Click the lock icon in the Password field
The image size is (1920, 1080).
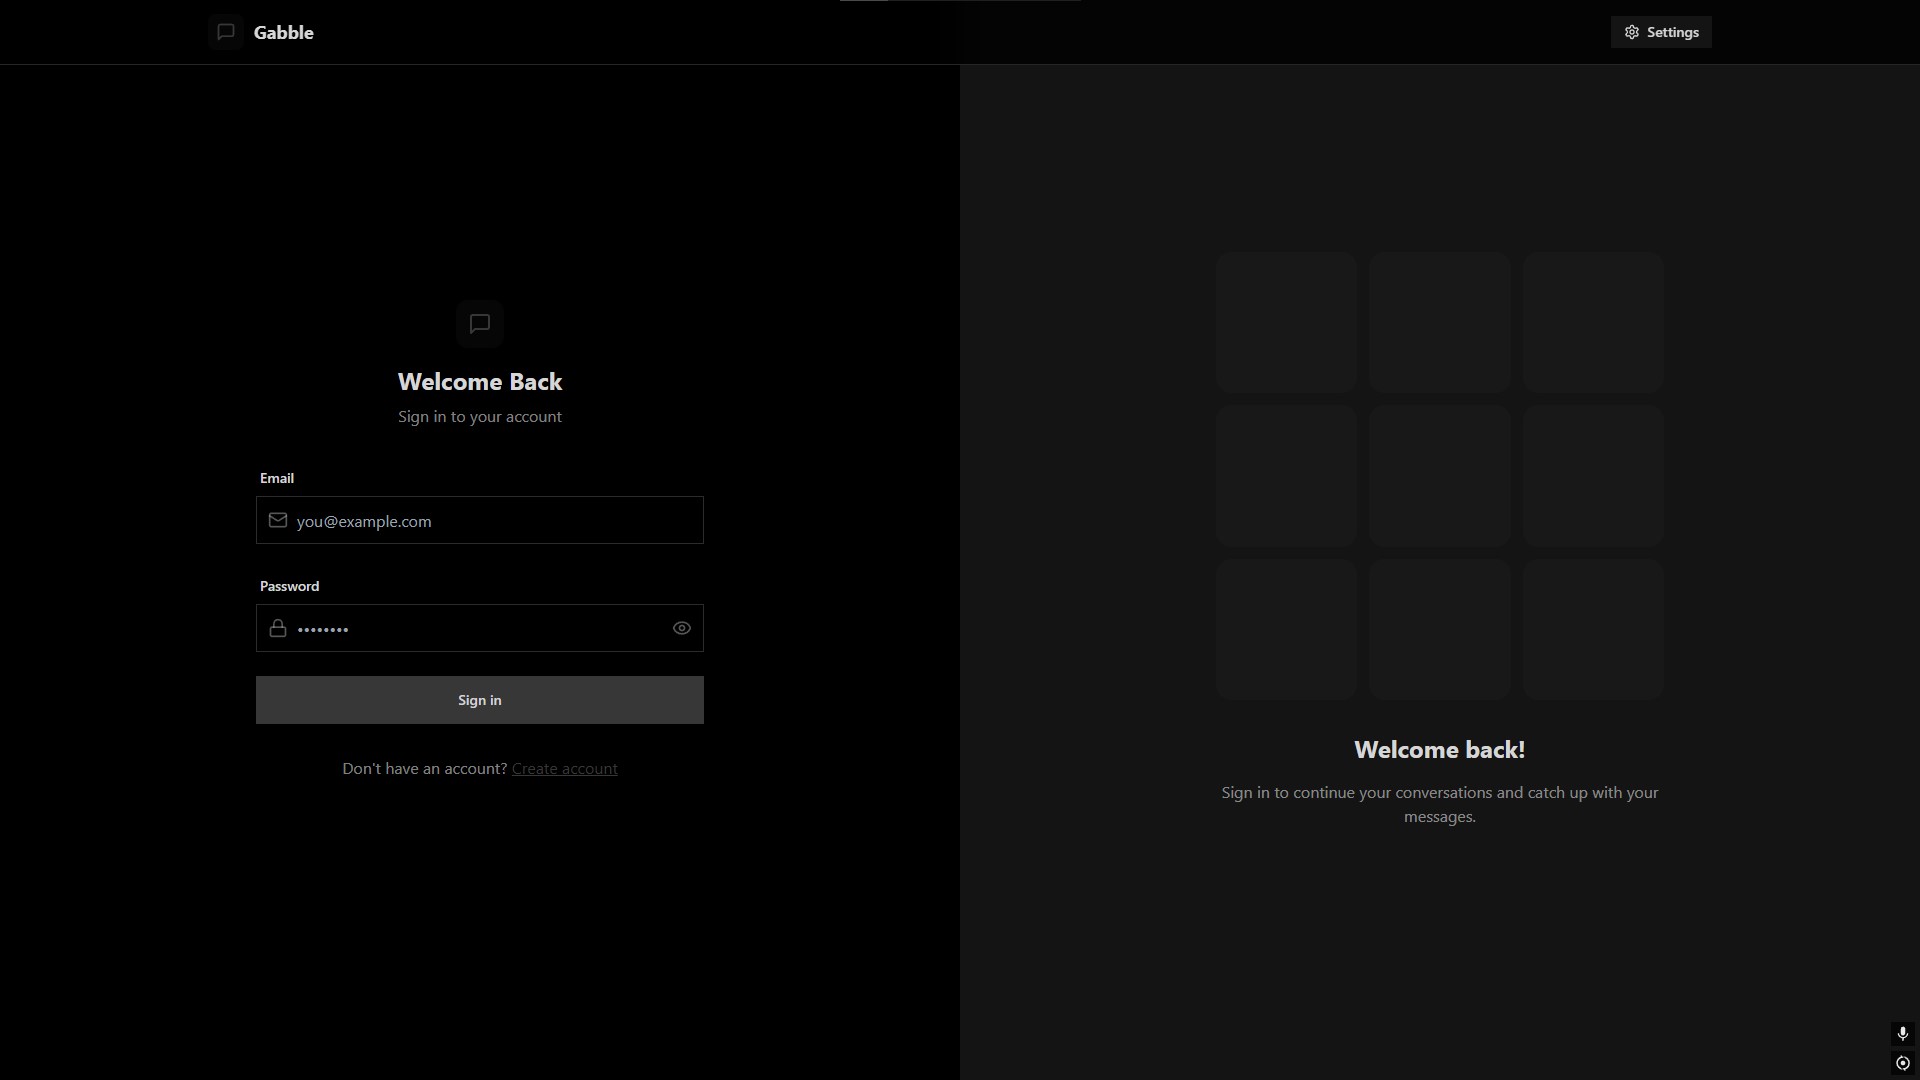tap(278, 628)
